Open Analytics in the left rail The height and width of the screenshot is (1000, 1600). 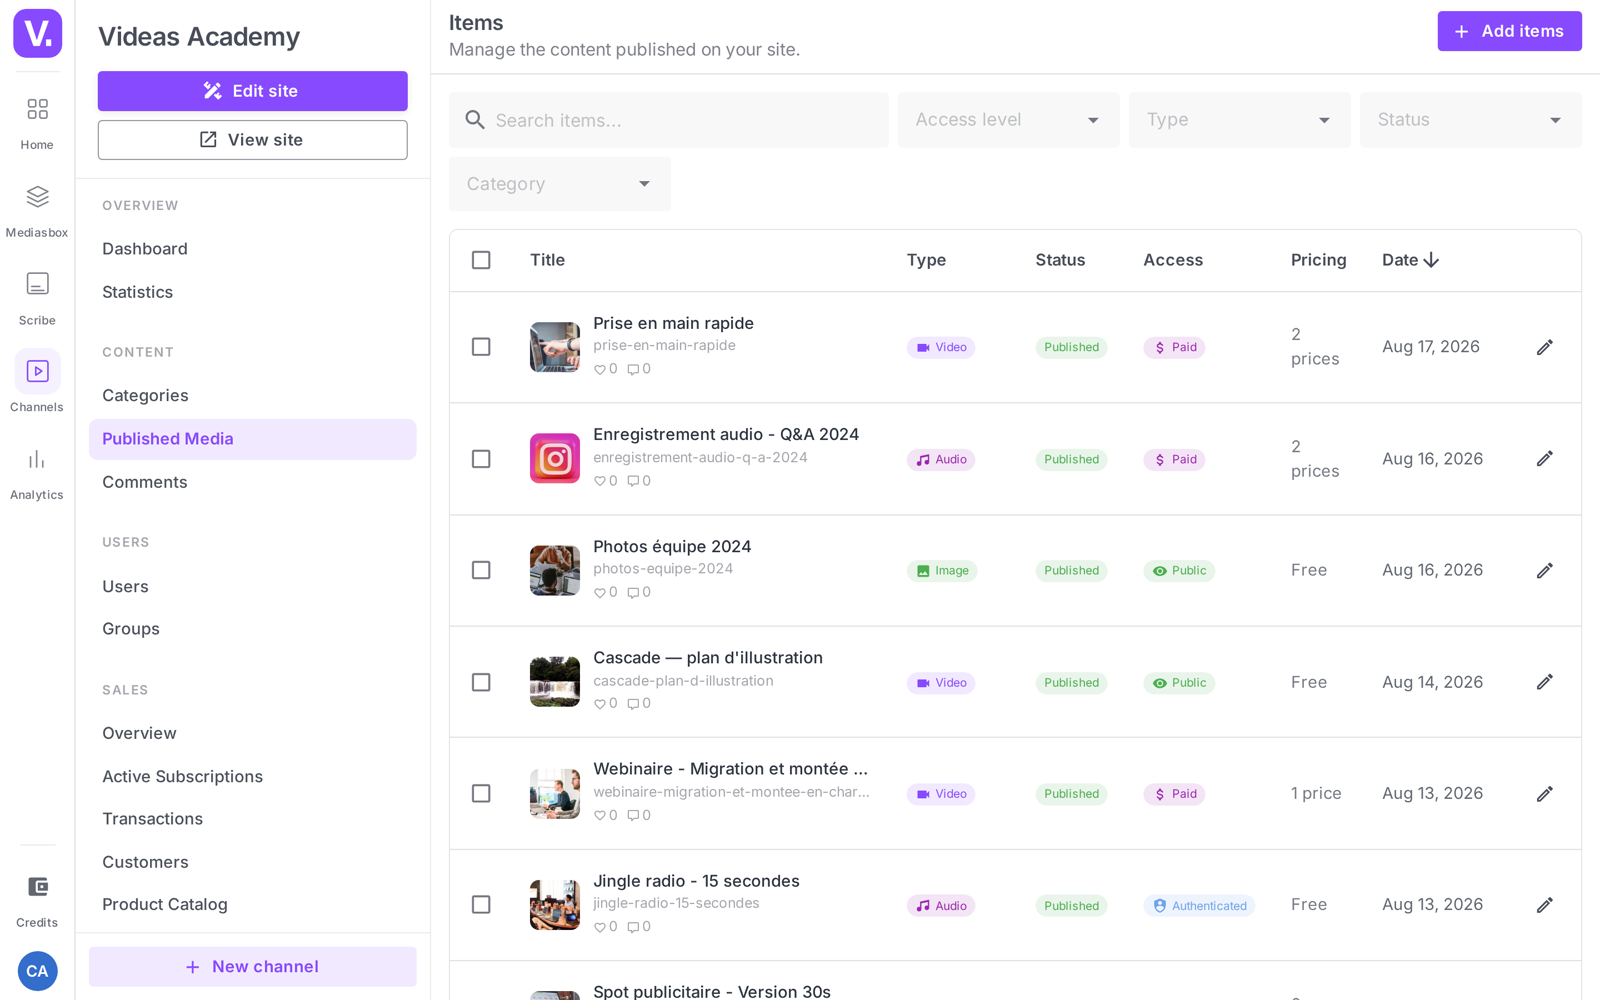[x=37, y=474]
